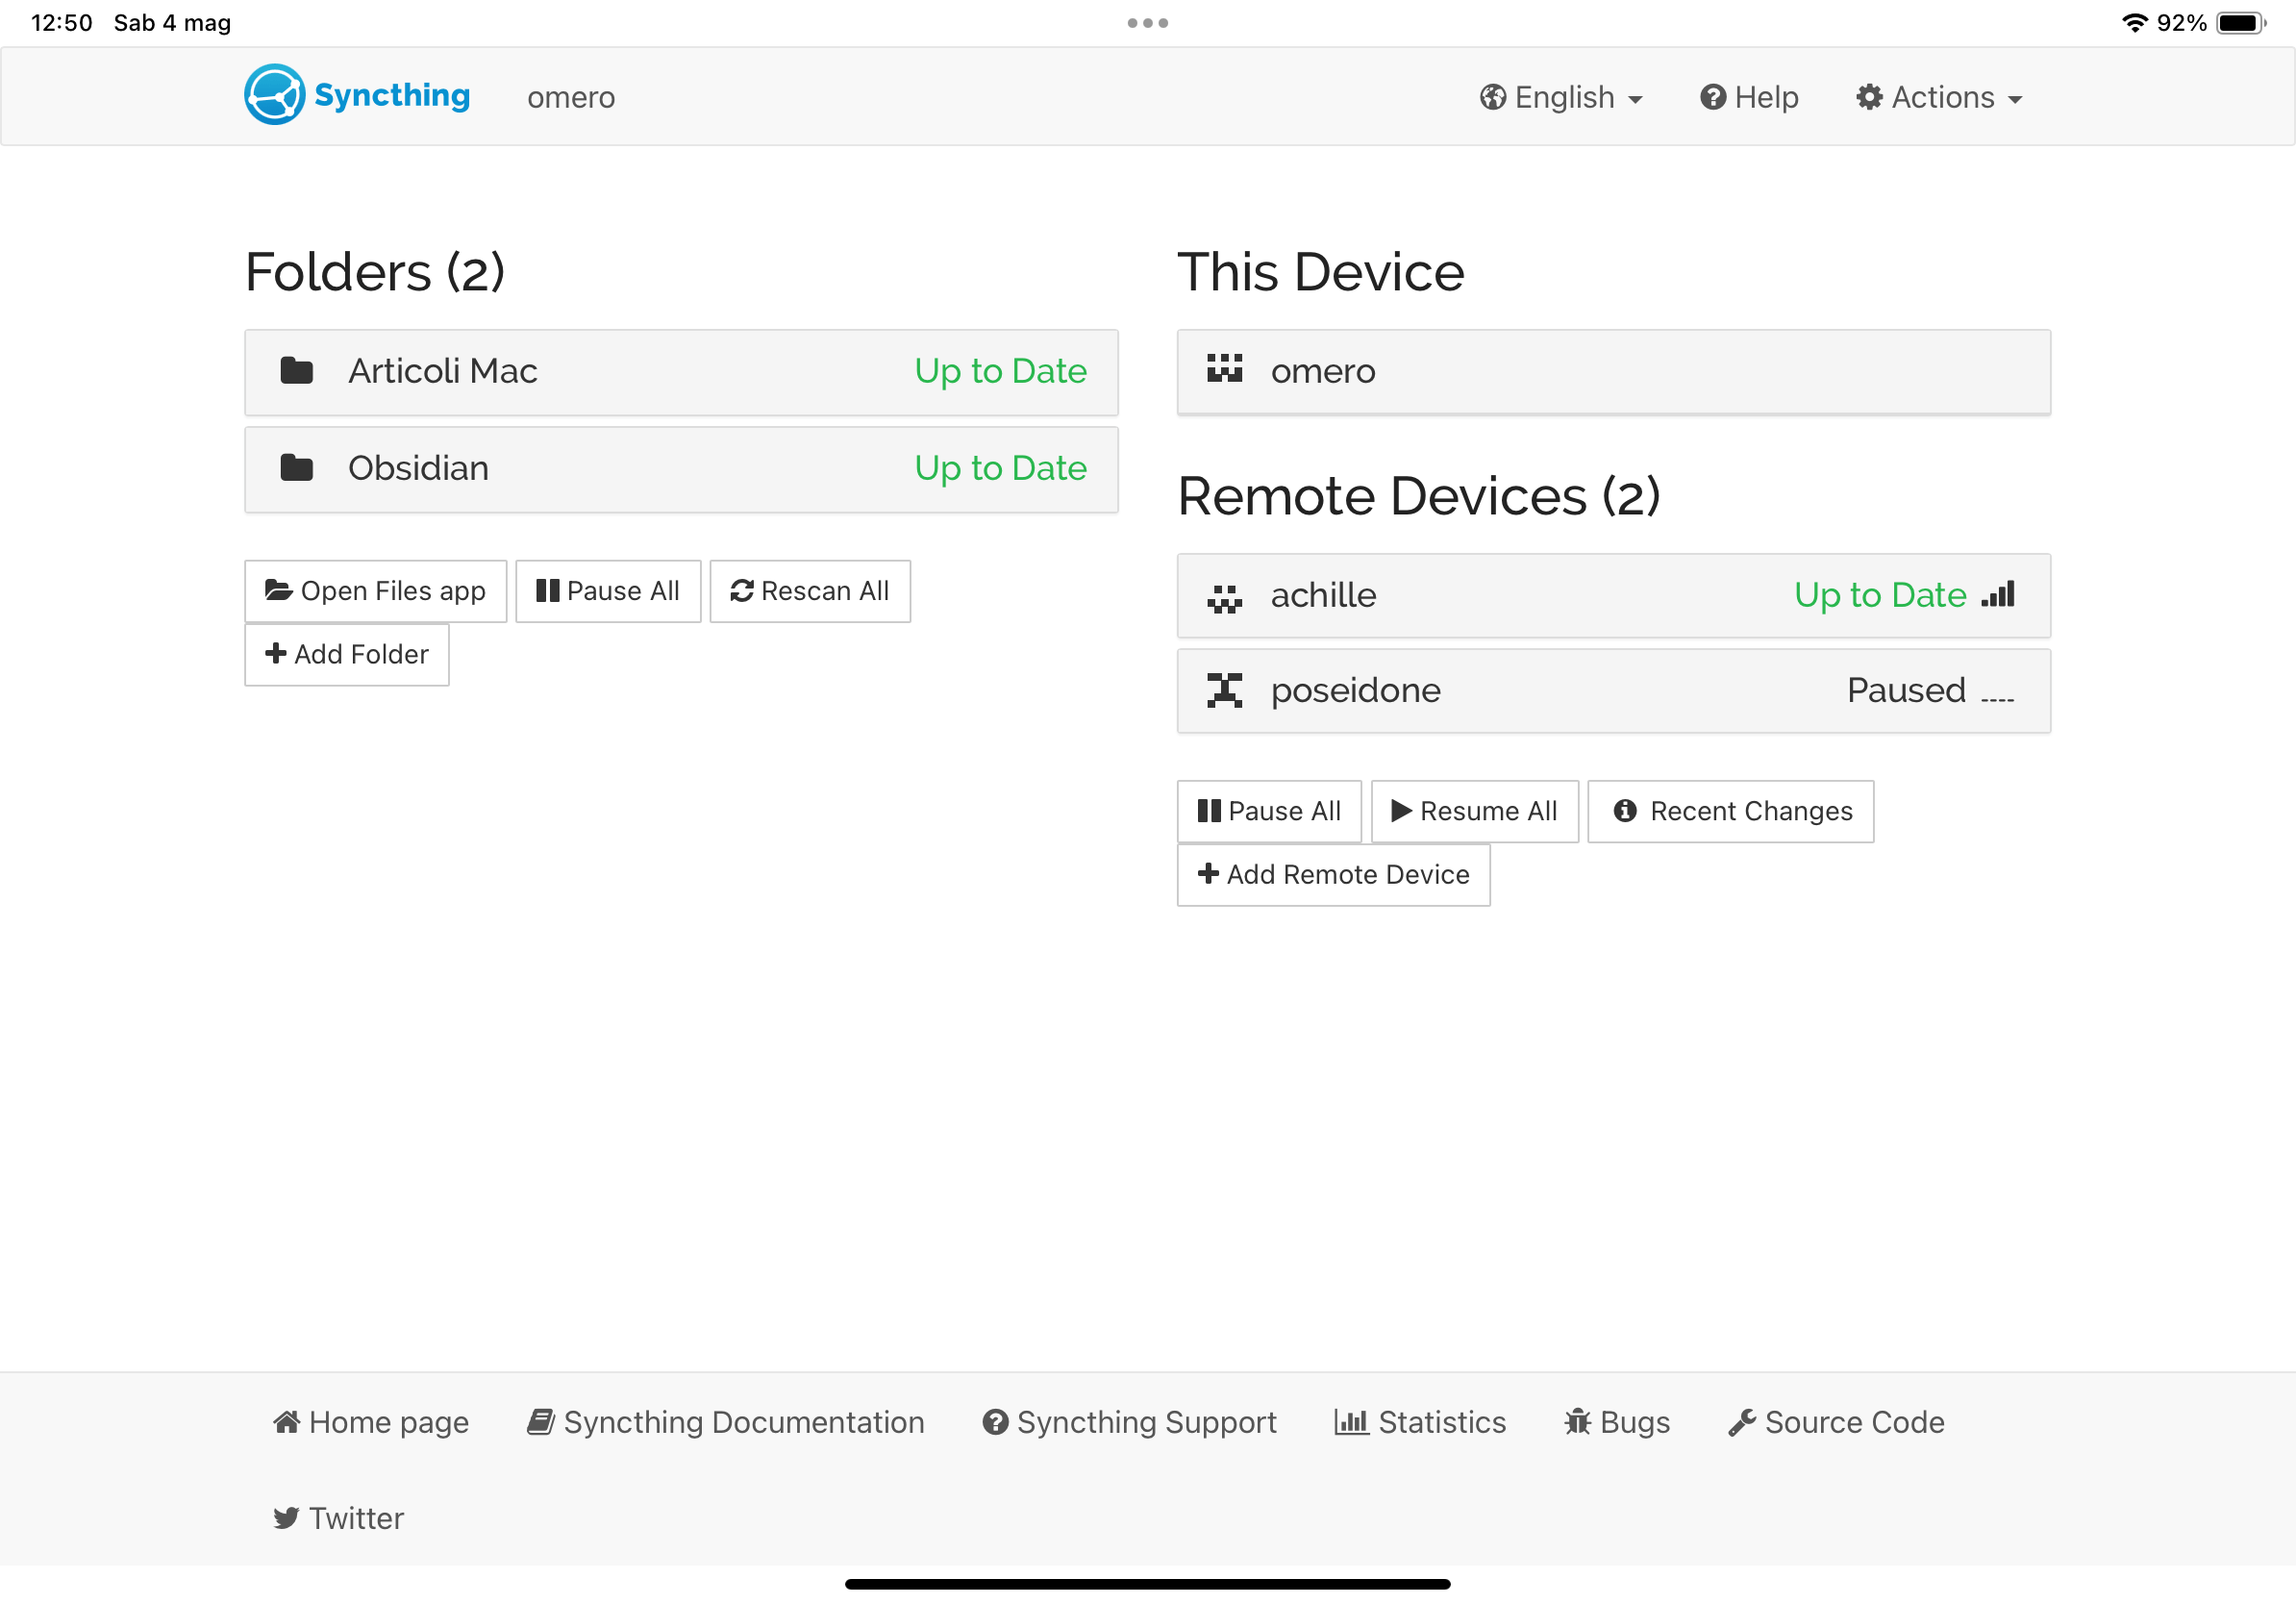Image resolution: width=2296 pixels, height=1604 pixels.
Task: Click the poseidone device identicon
Action: [x=1224, y=690]
